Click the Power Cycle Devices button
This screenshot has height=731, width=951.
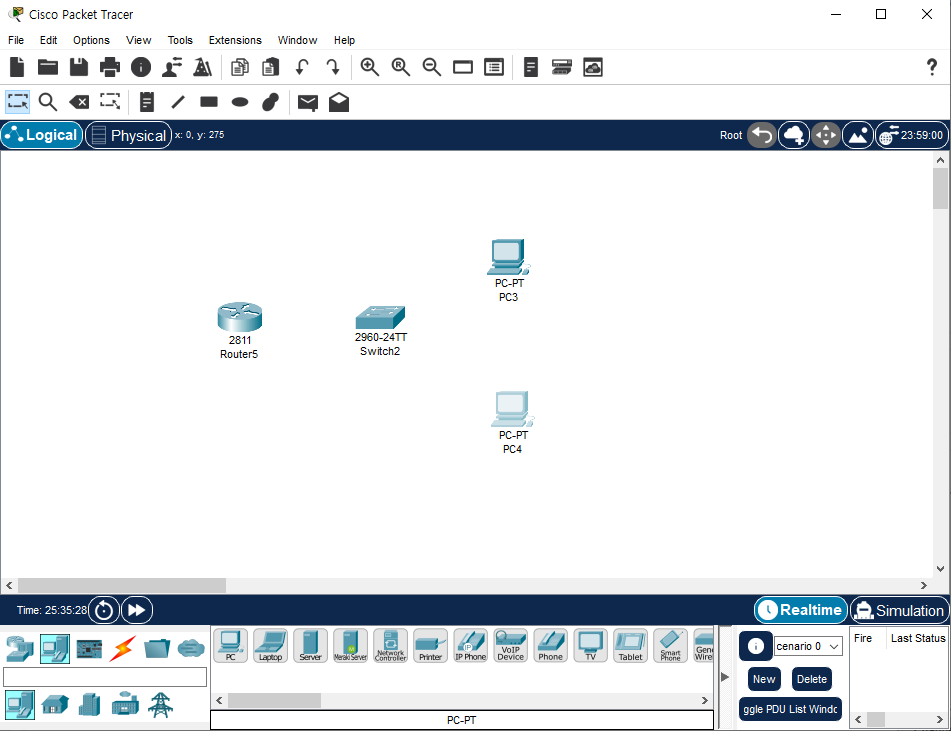tap(104, 610)
